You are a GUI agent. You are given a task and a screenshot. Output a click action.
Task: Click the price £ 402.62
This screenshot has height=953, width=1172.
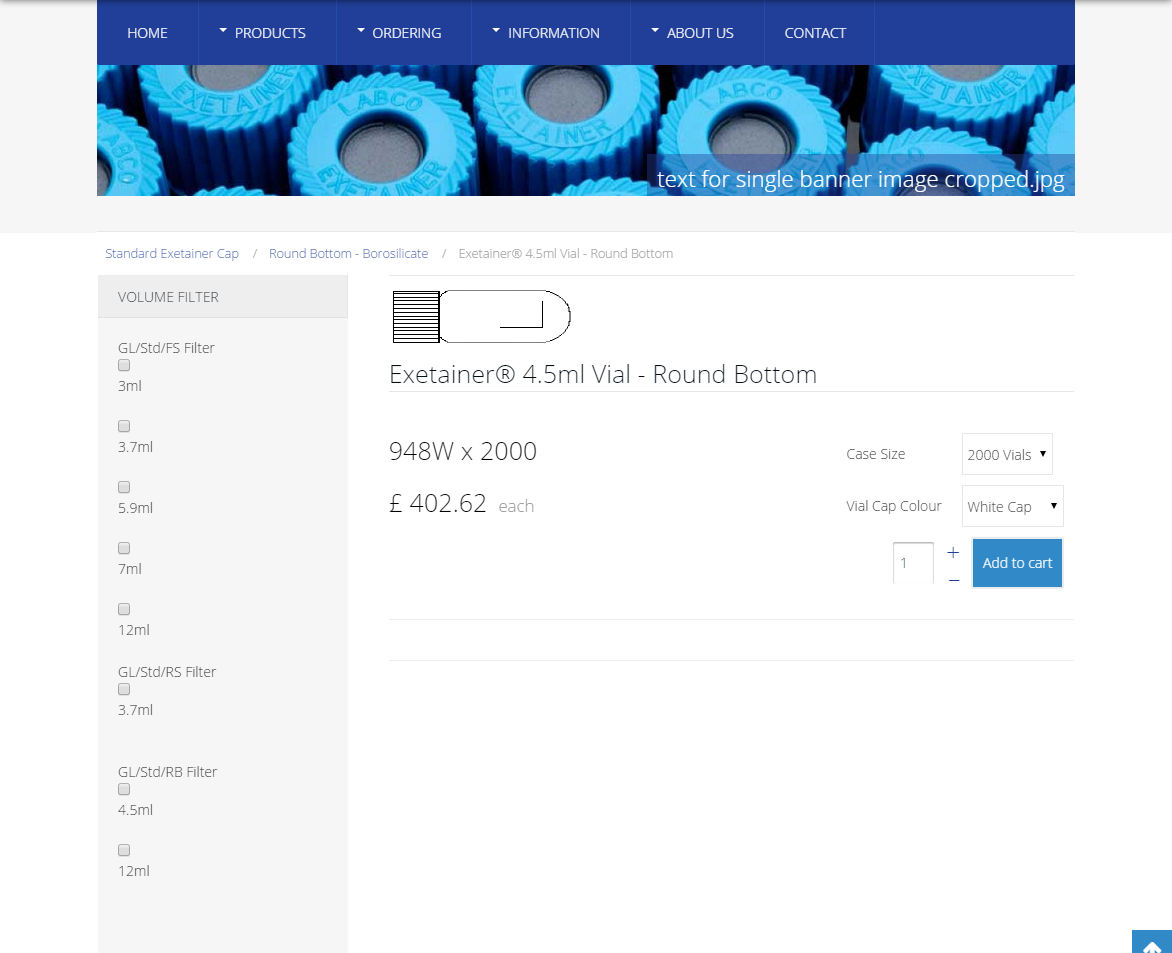coord(438,503)
